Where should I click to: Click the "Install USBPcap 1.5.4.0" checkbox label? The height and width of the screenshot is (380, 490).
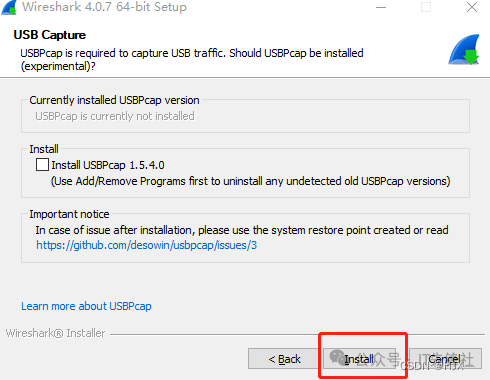tap(108, 165)
